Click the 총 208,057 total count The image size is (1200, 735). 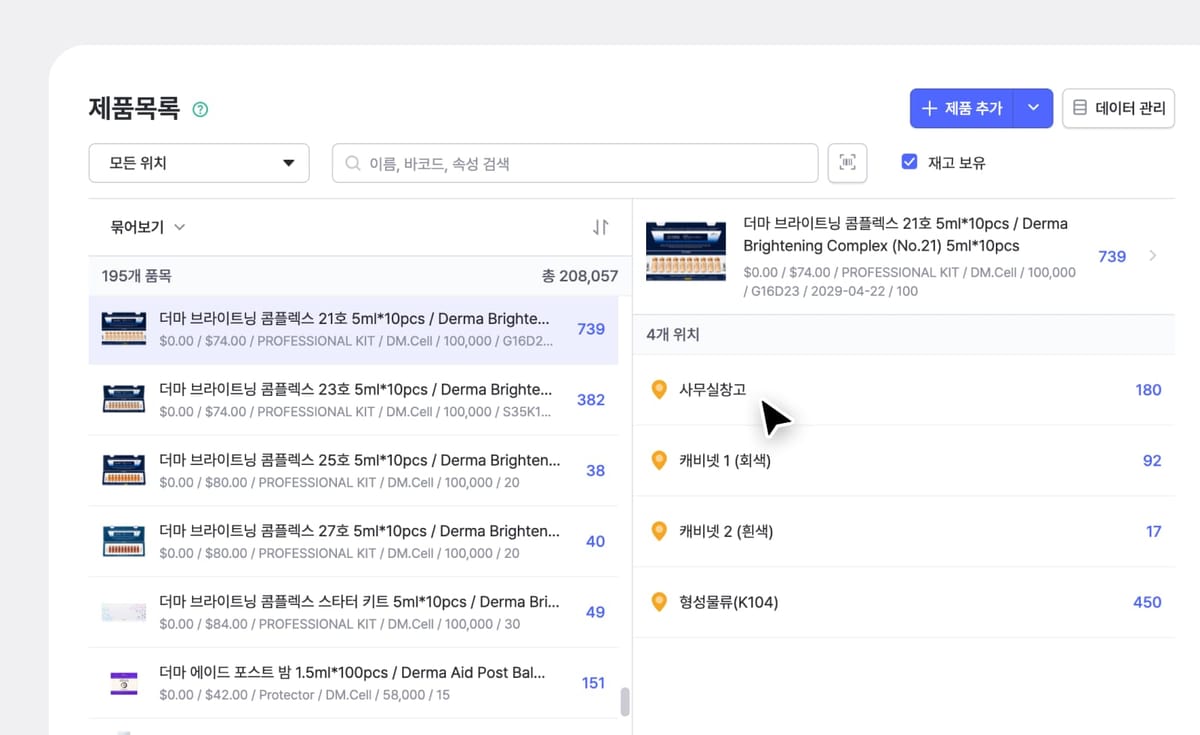[x=580, y=276]
